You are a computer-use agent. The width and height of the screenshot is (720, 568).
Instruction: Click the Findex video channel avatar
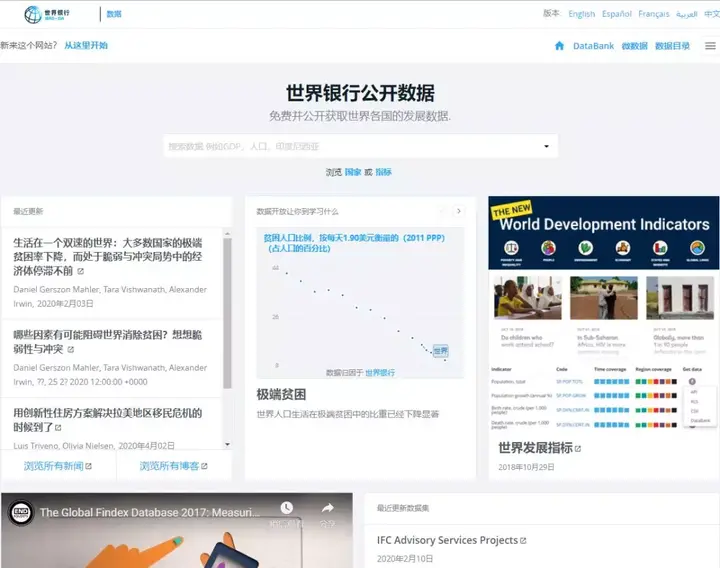click(x=21, y=512)
